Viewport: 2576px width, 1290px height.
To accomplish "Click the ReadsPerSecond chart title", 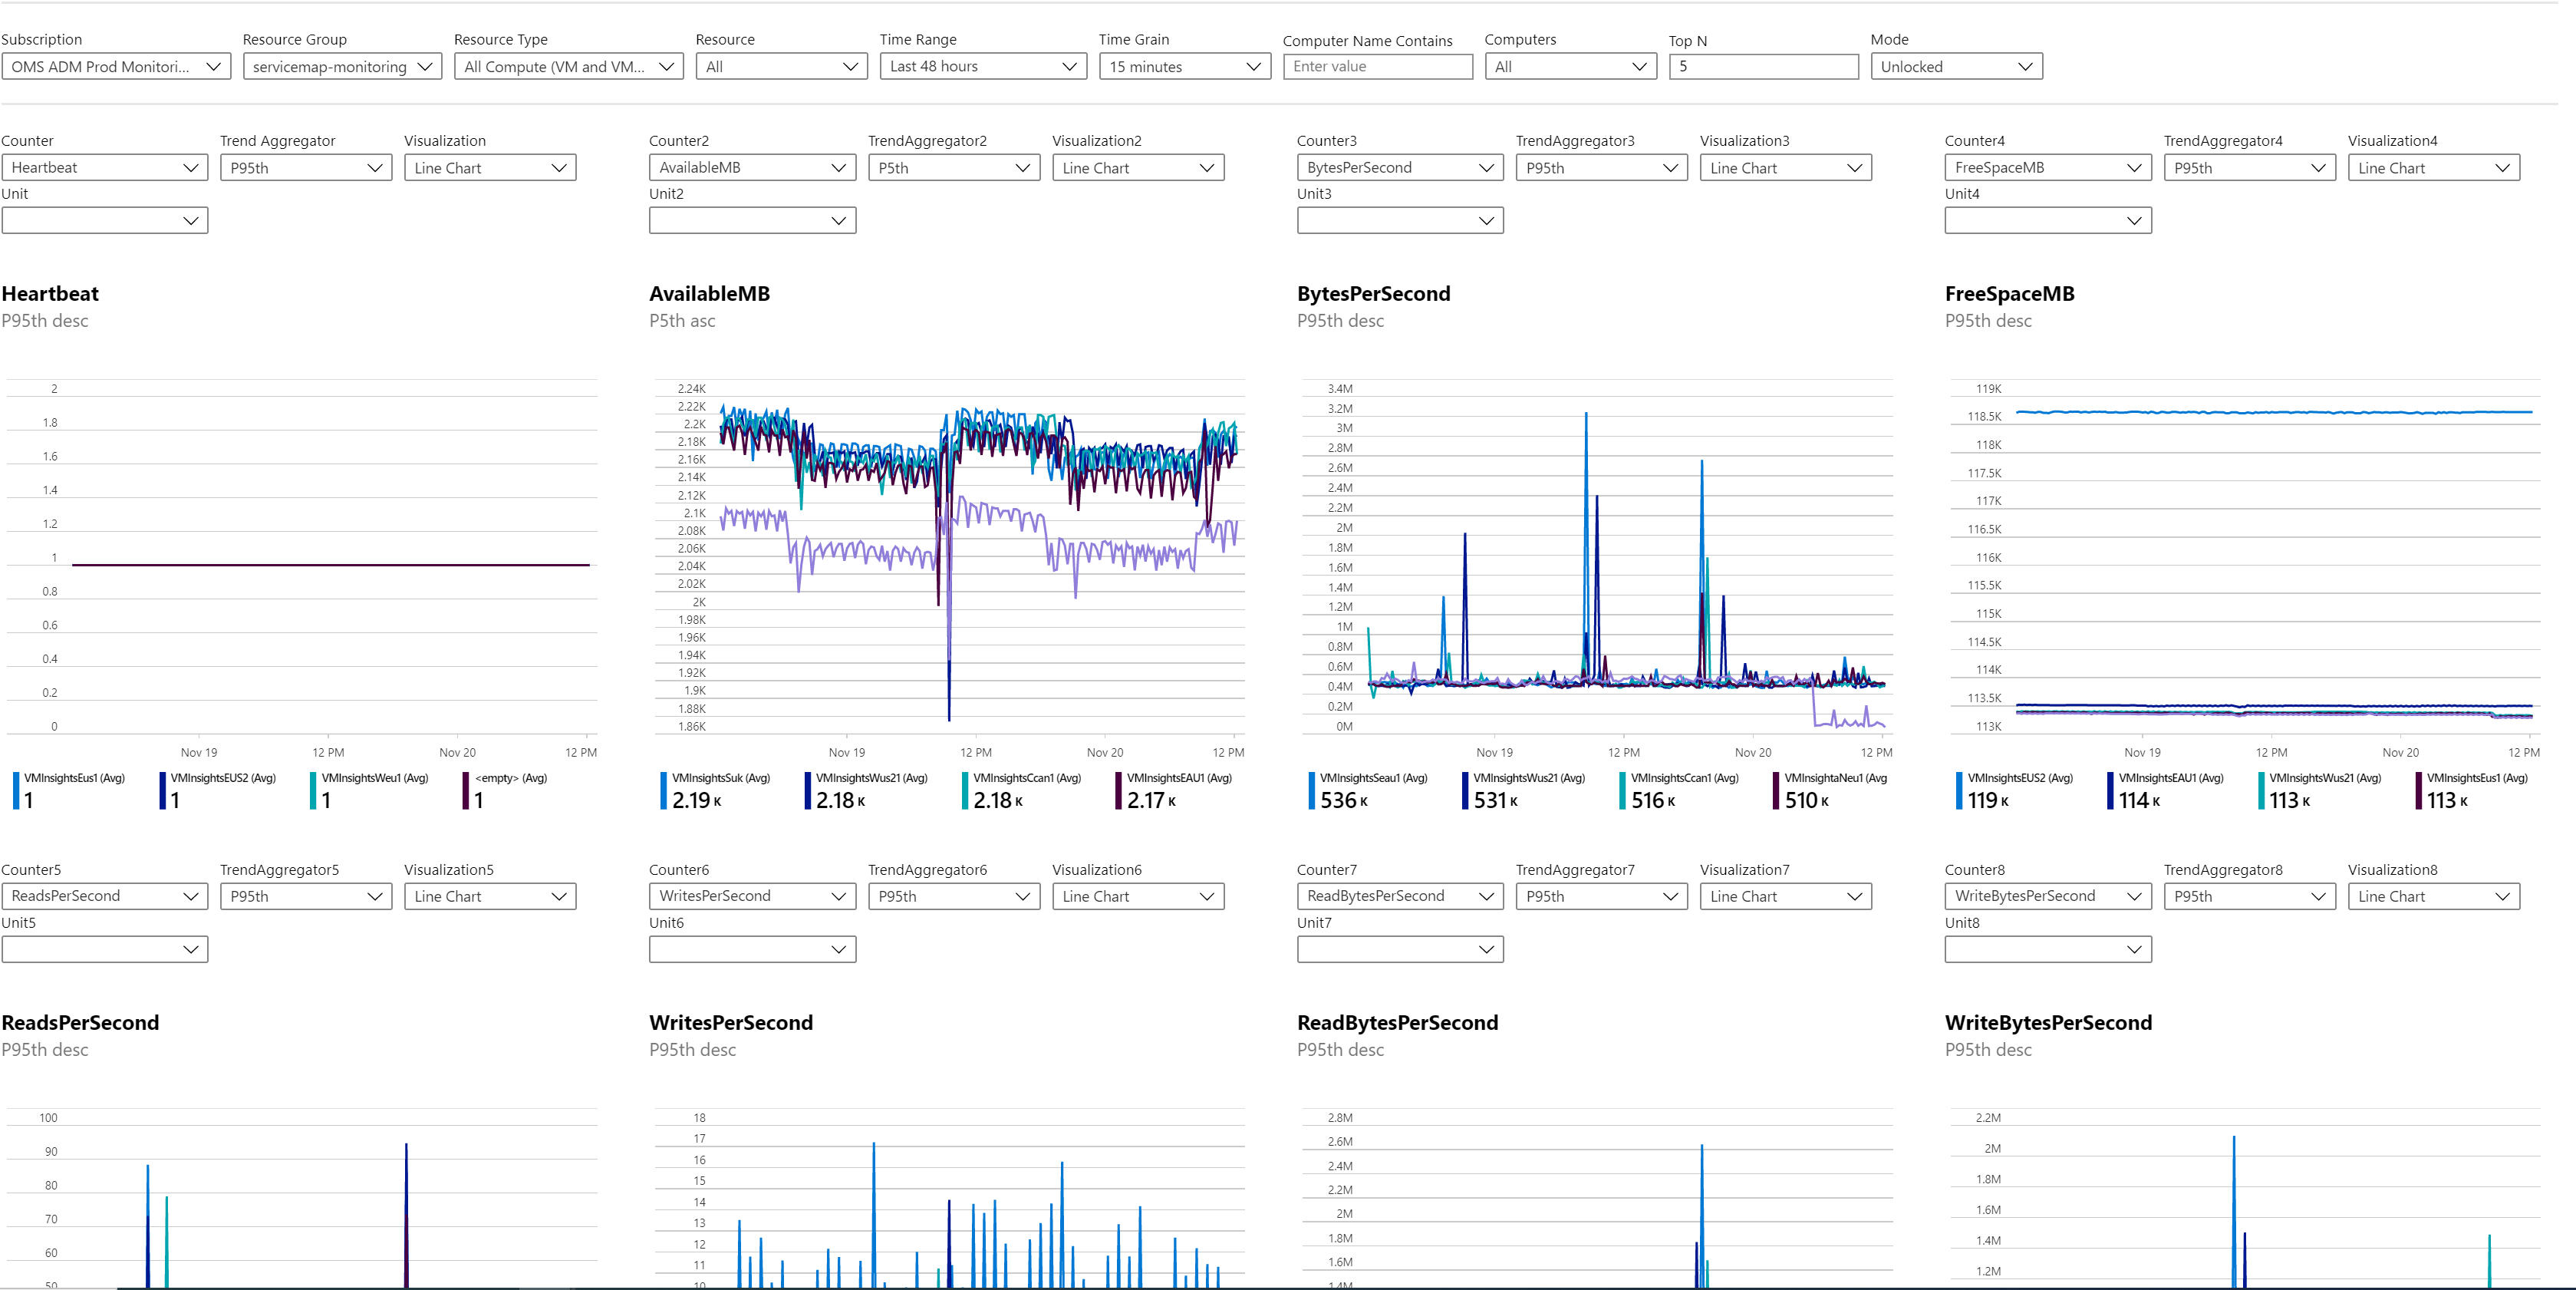I will click(x=81, y=1022).
